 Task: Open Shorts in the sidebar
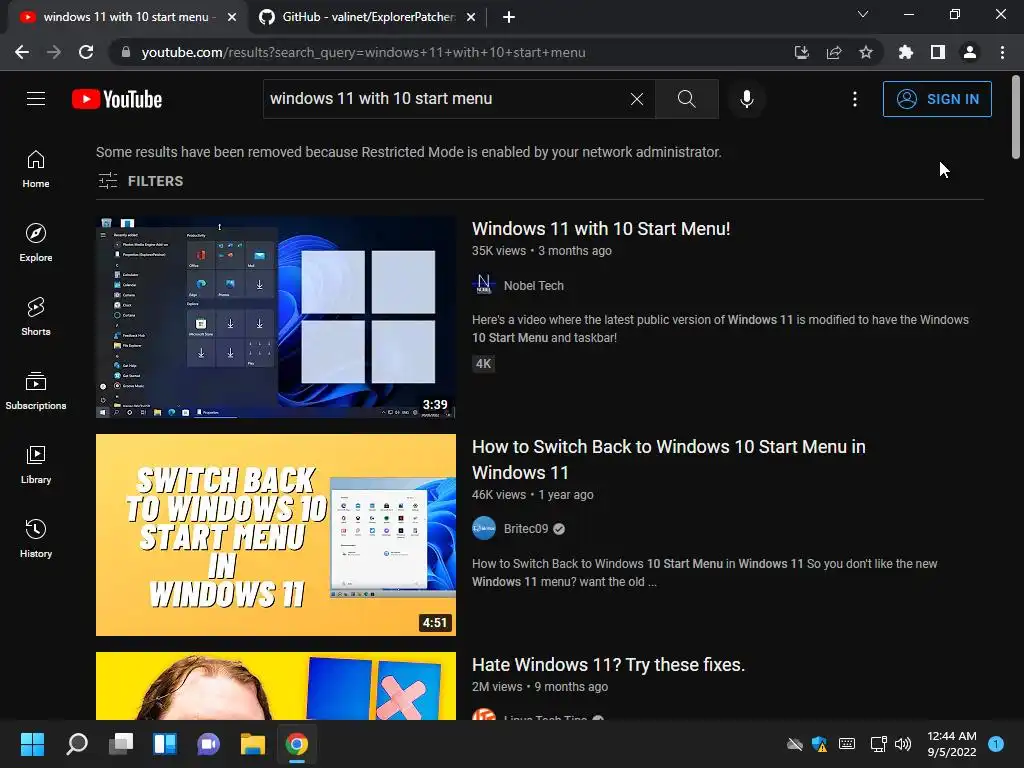point(36,317)
